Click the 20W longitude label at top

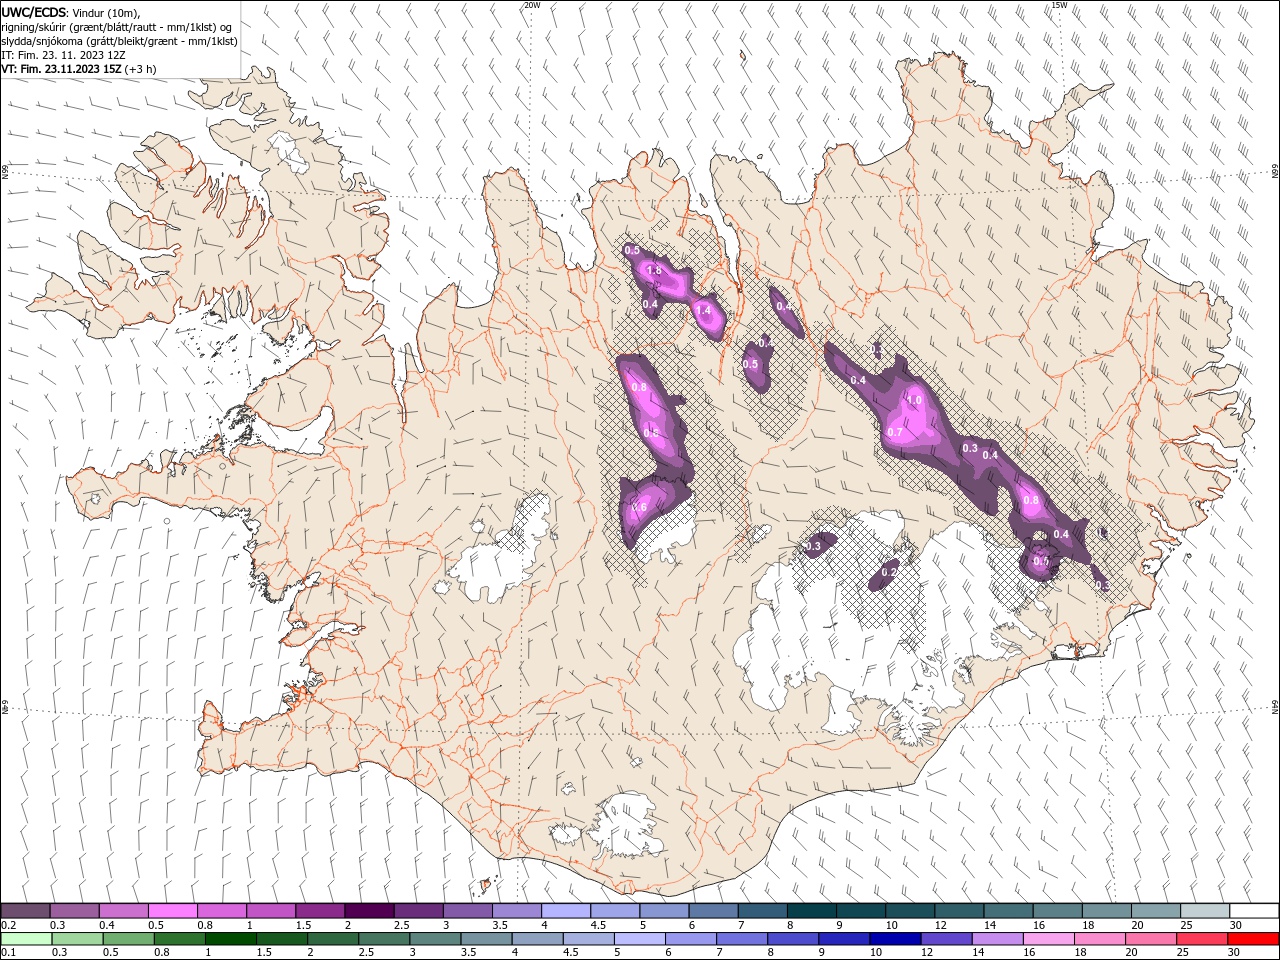[x=532, y=5]
